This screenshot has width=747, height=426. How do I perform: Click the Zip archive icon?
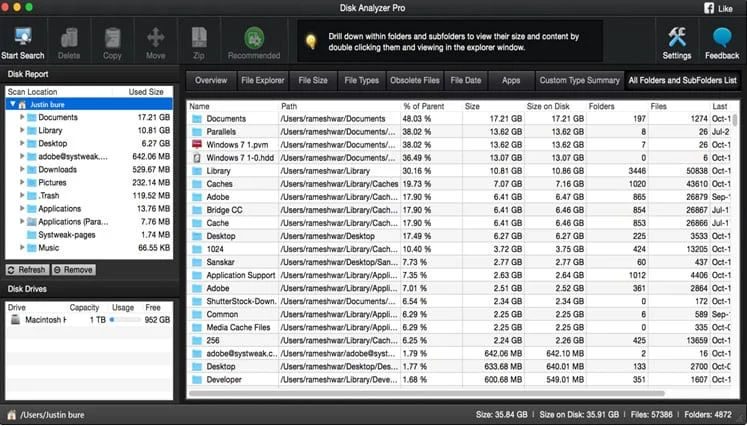tap(199, 37)
